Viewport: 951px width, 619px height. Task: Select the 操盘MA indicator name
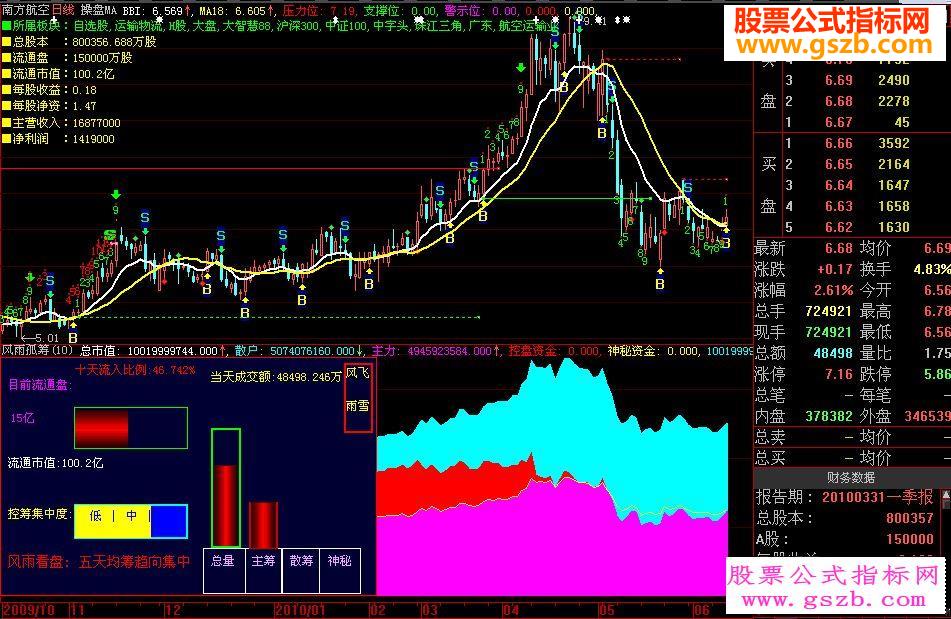[x=98, y=10]
